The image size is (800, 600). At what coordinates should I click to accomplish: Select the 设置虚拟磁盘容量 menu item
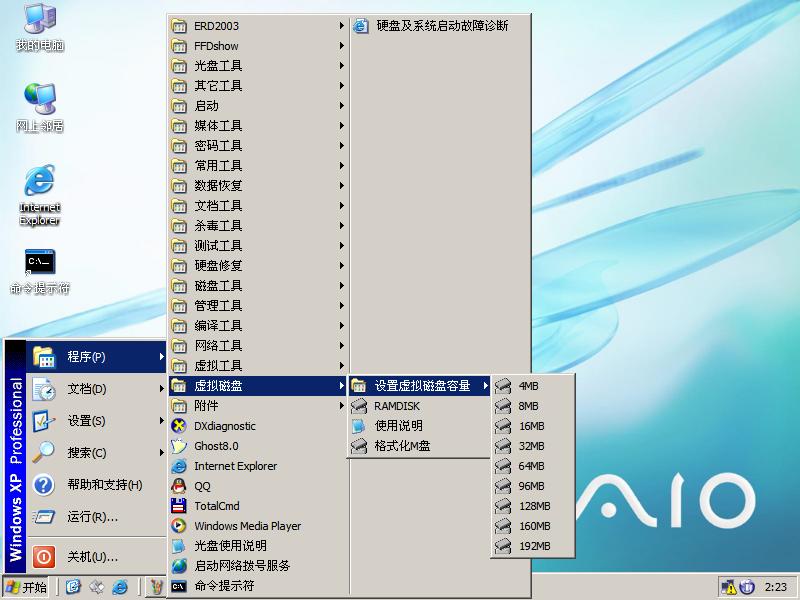pos(419,386)
